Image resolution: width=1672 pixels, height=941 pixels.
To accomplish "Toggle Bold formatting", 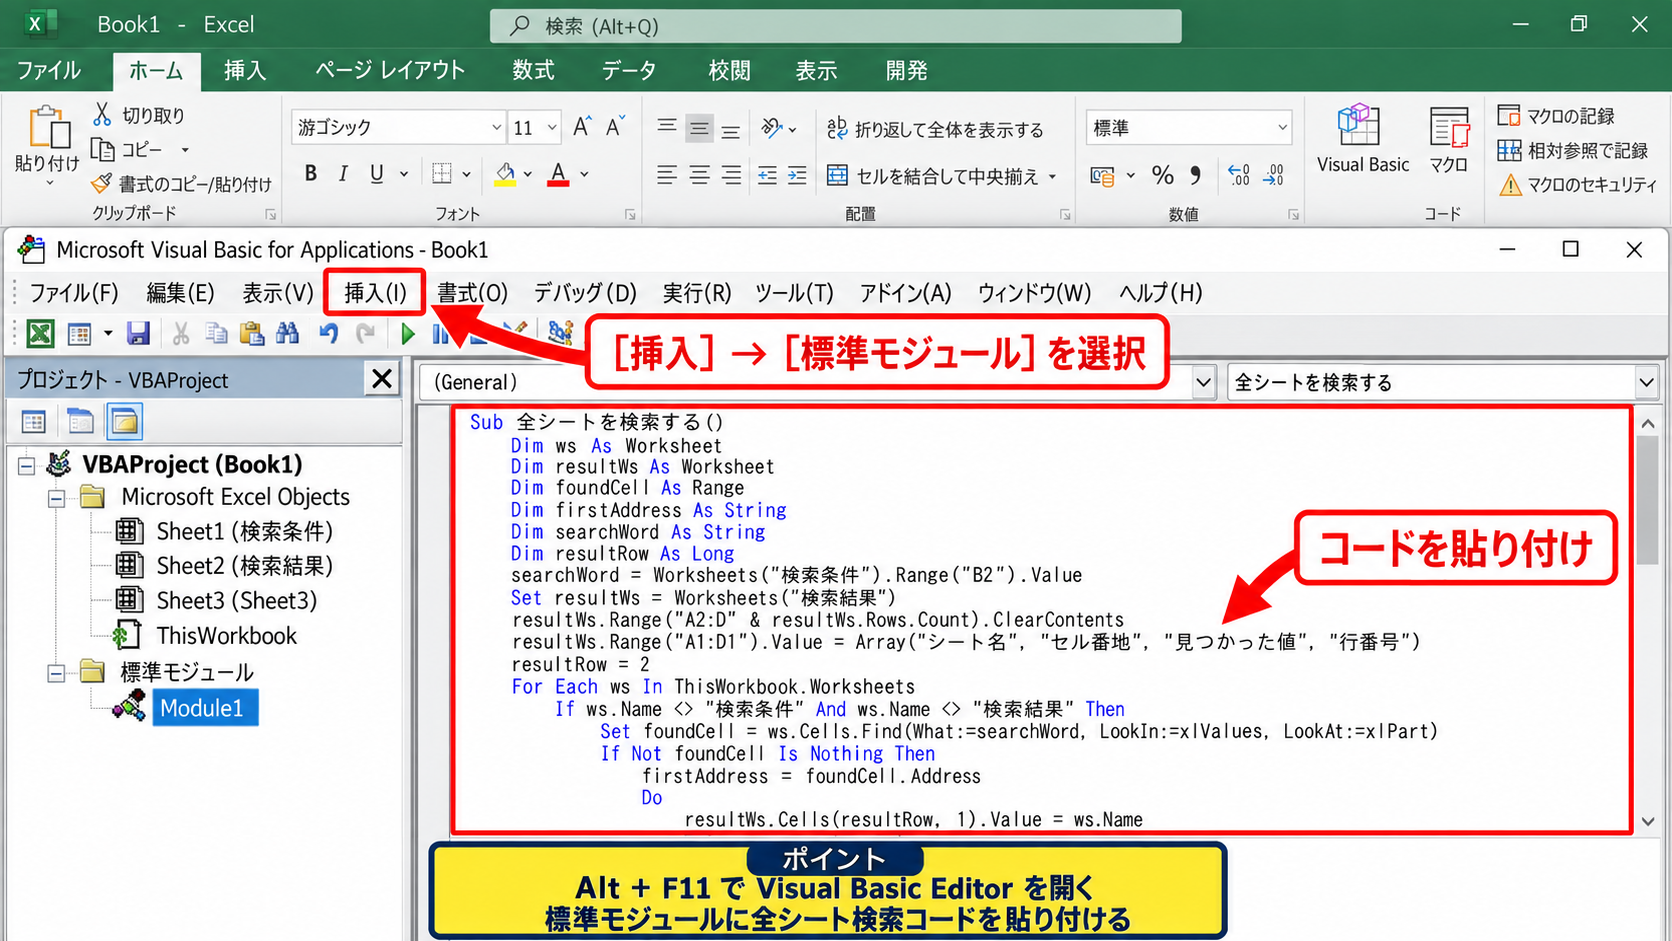I will tap(311, 174).
